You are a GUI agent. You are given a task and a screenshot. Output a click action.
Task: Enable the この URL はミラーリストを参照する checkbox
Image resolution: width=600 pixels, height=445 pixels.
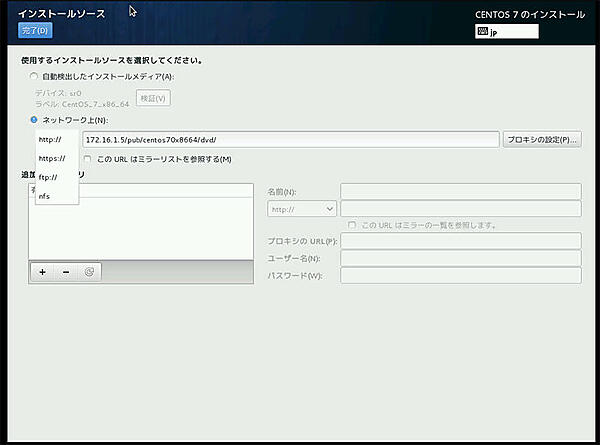88,159
